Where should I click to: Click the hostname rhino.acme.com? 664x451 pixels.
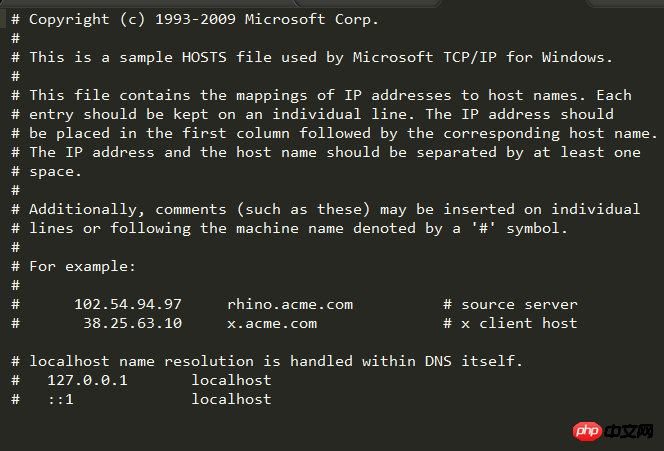point(290,305)
